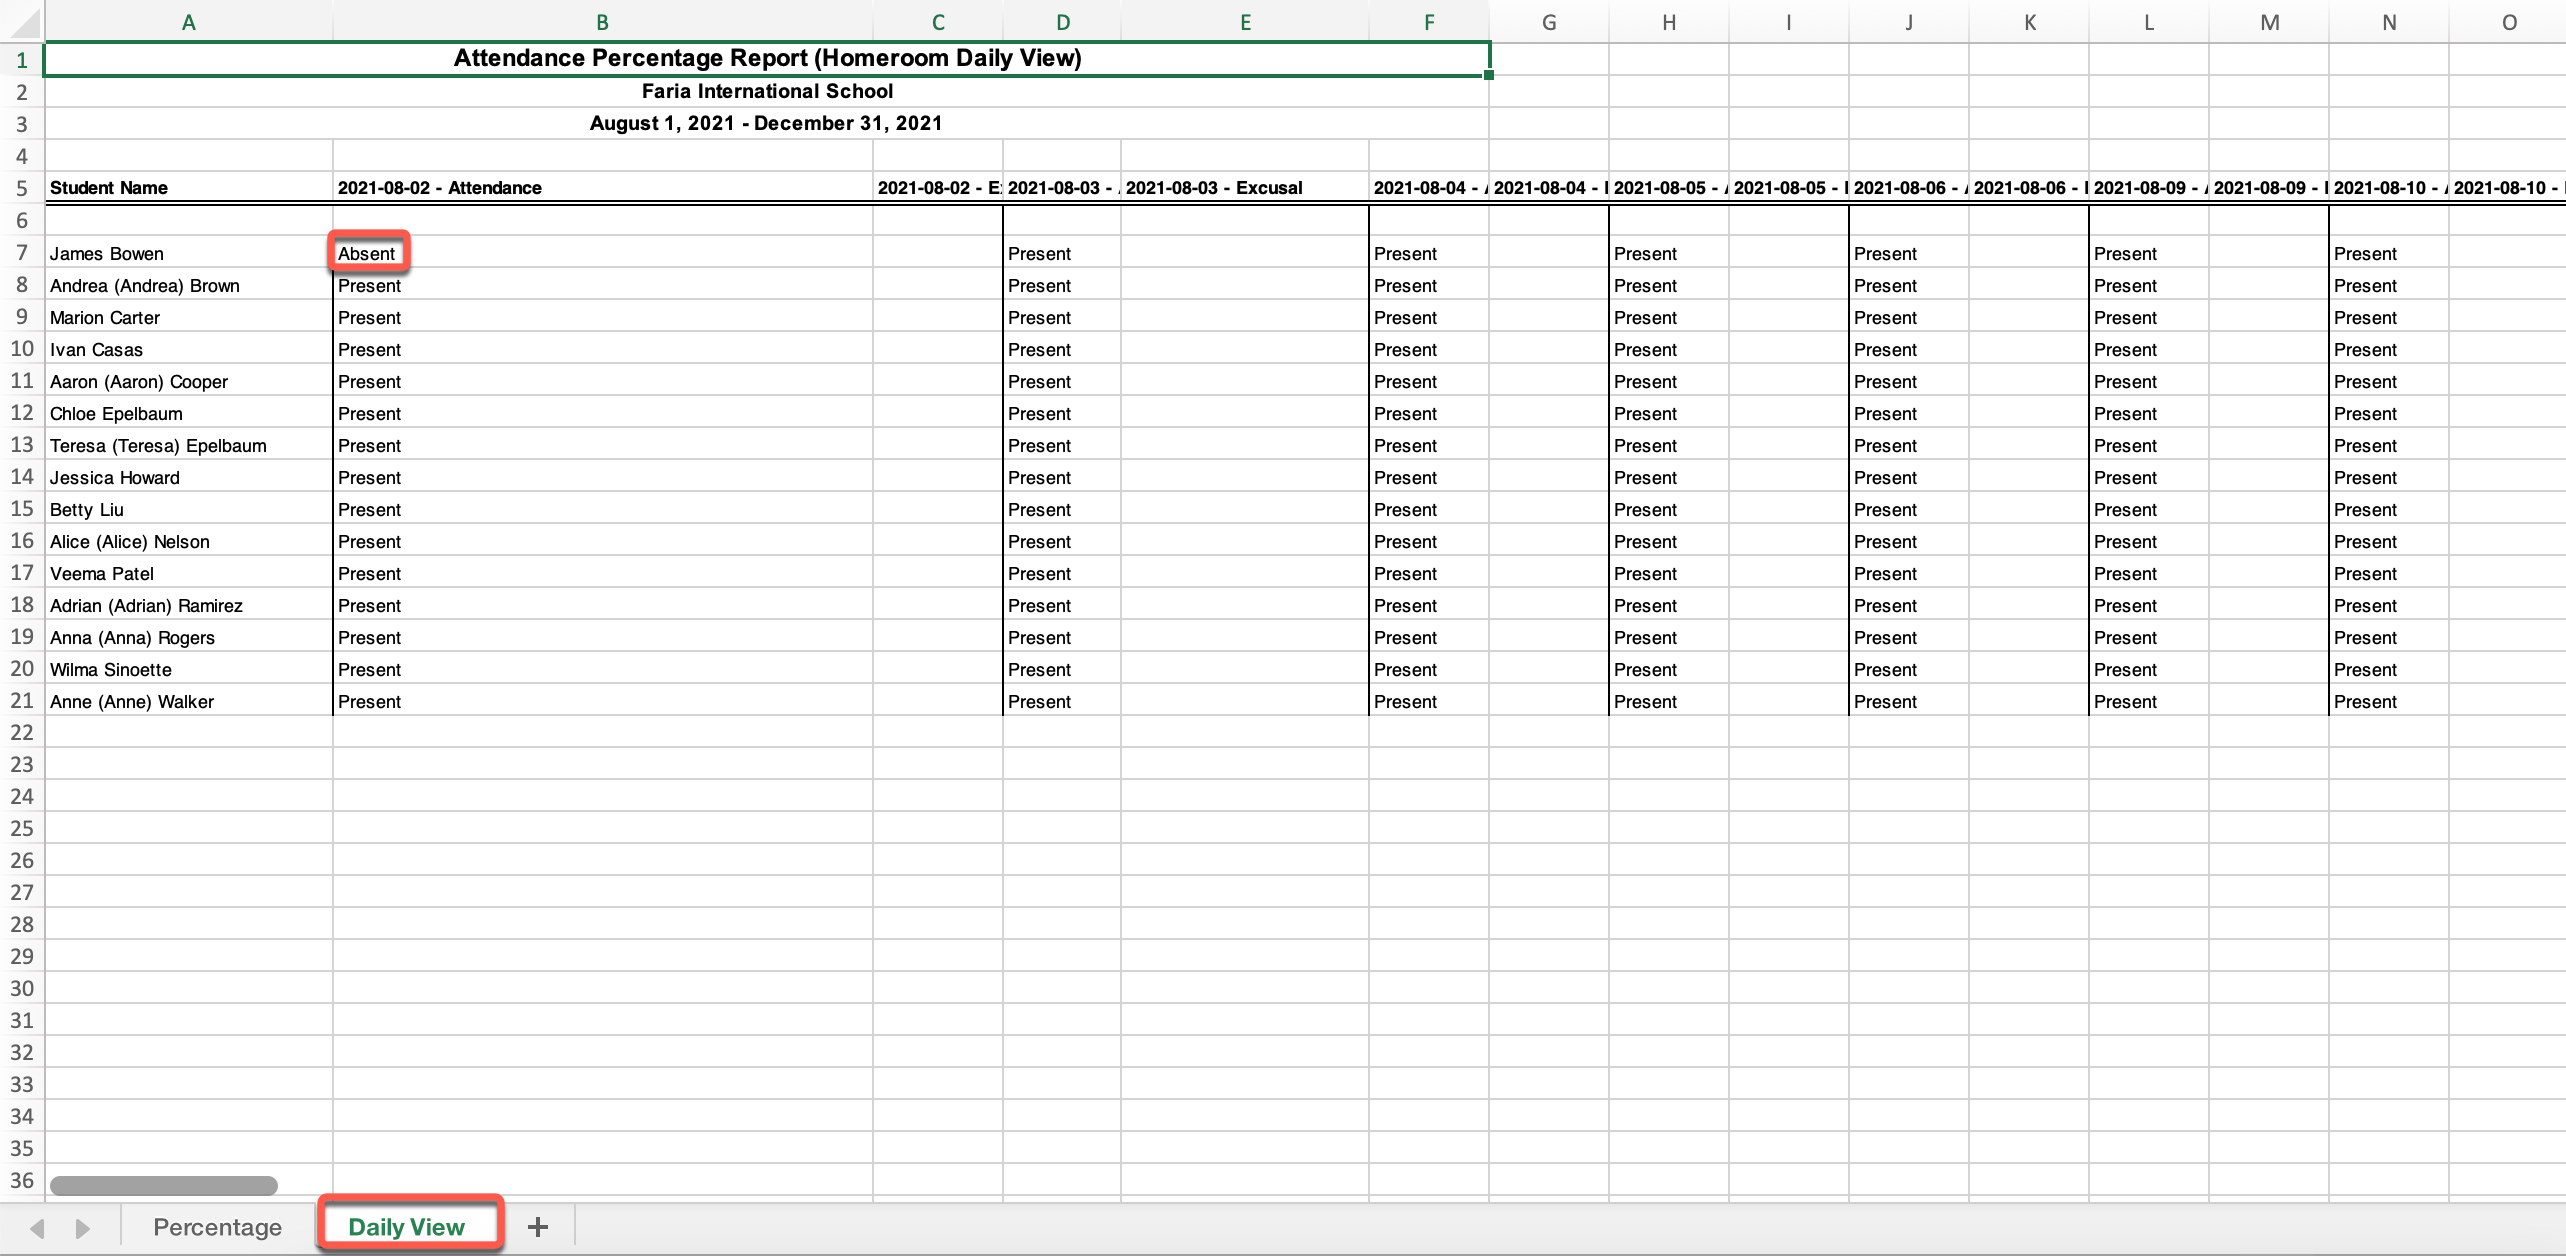
Task: Select column G header
Action: coord(1548,22)
